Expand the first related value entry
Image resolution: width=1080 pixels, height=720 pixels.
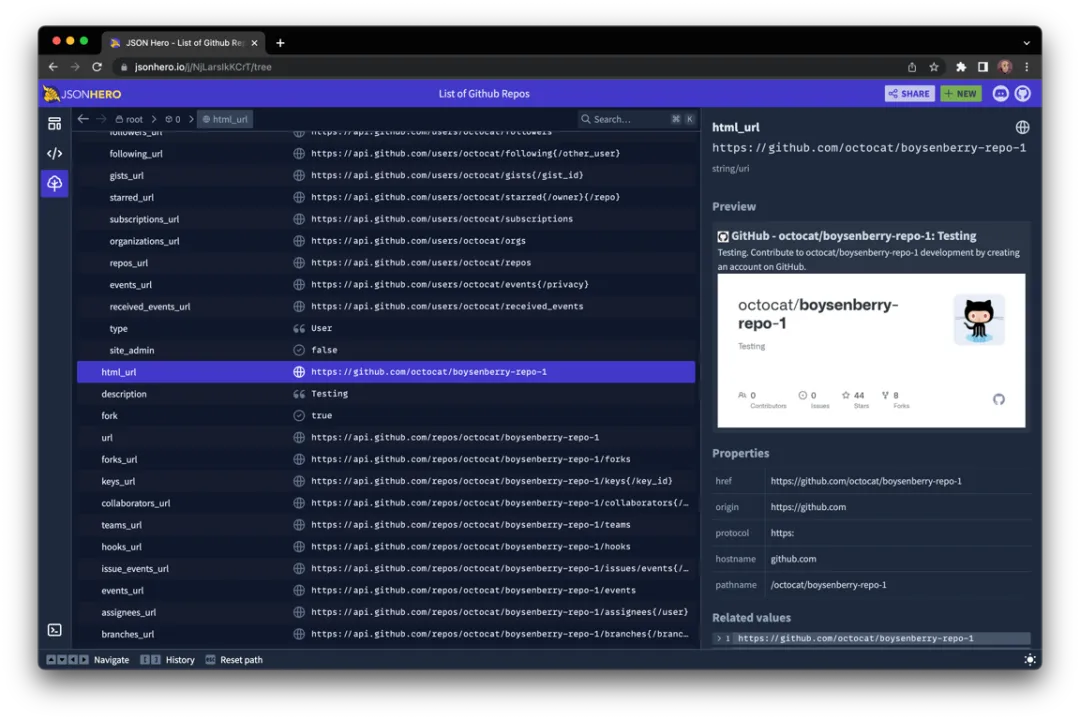tap(719, 638)
